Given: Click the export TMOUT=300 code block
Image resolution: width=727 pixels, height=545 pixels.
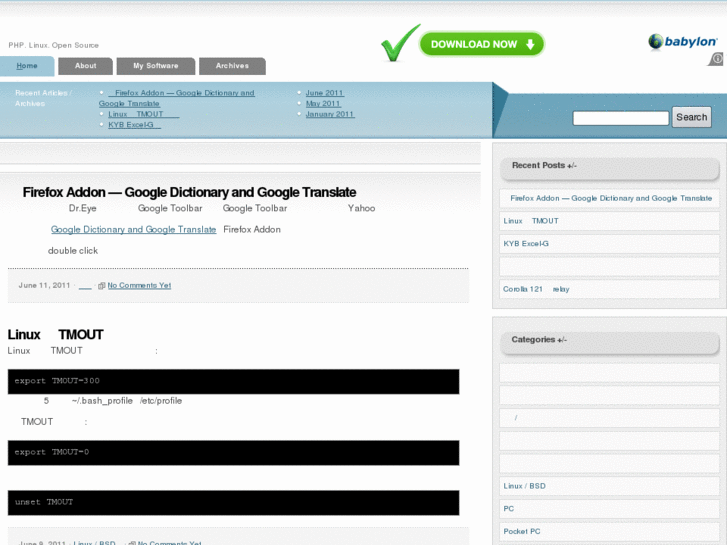Looking at the screenshot, I should [233, 381].
